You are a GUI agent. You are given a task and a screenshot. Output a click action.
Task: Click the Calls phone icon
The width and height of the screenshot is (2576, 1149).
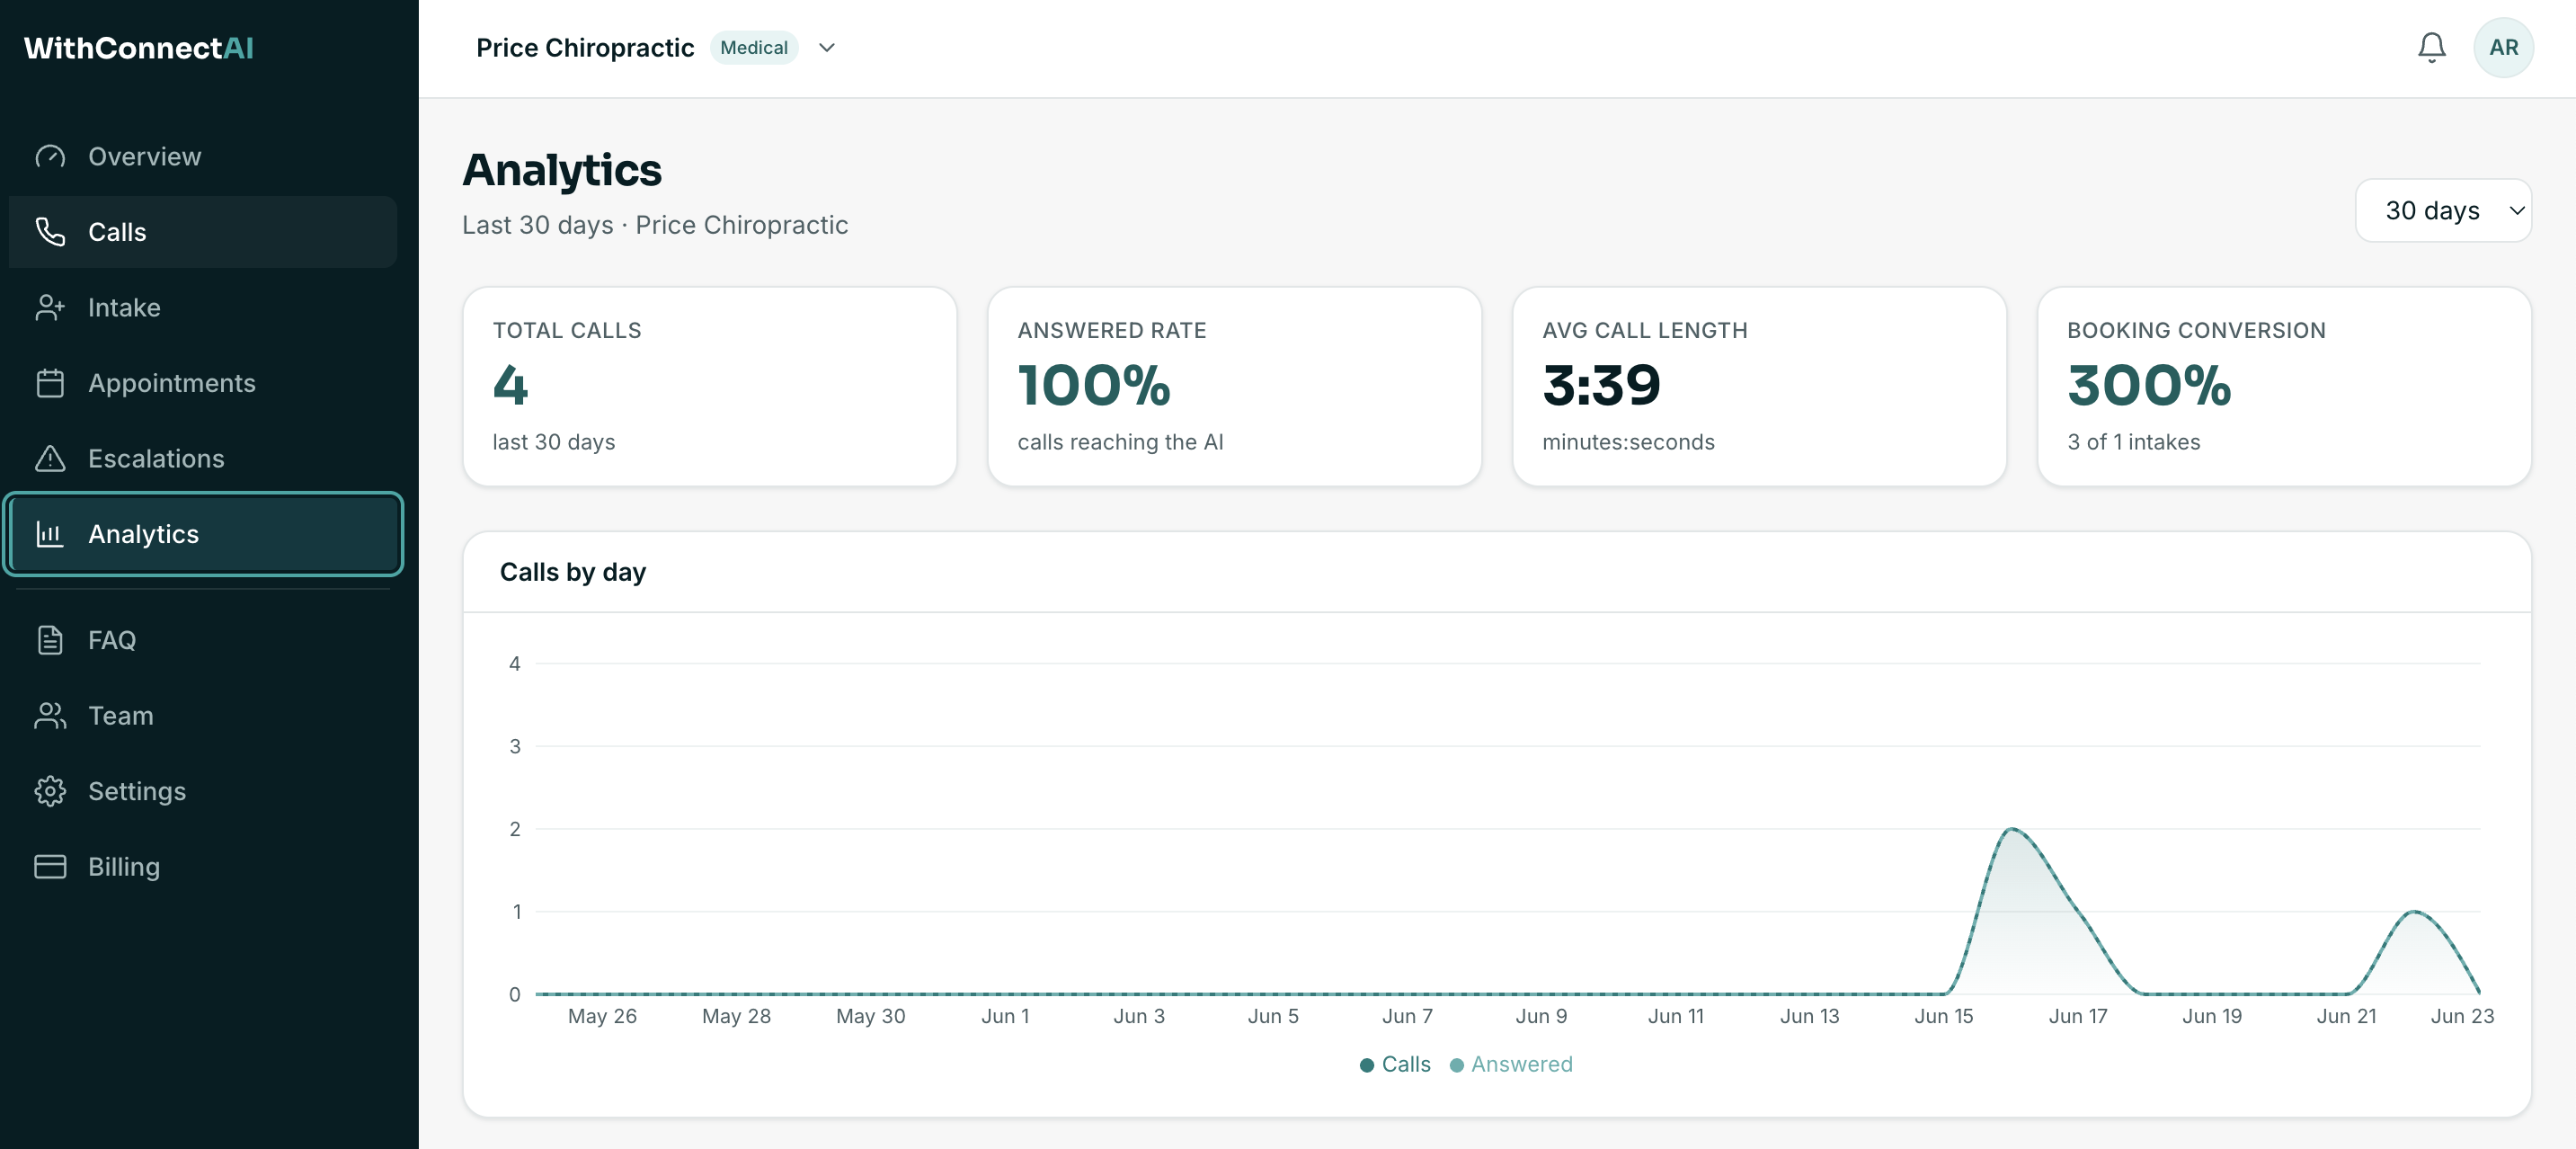(50, 232)
